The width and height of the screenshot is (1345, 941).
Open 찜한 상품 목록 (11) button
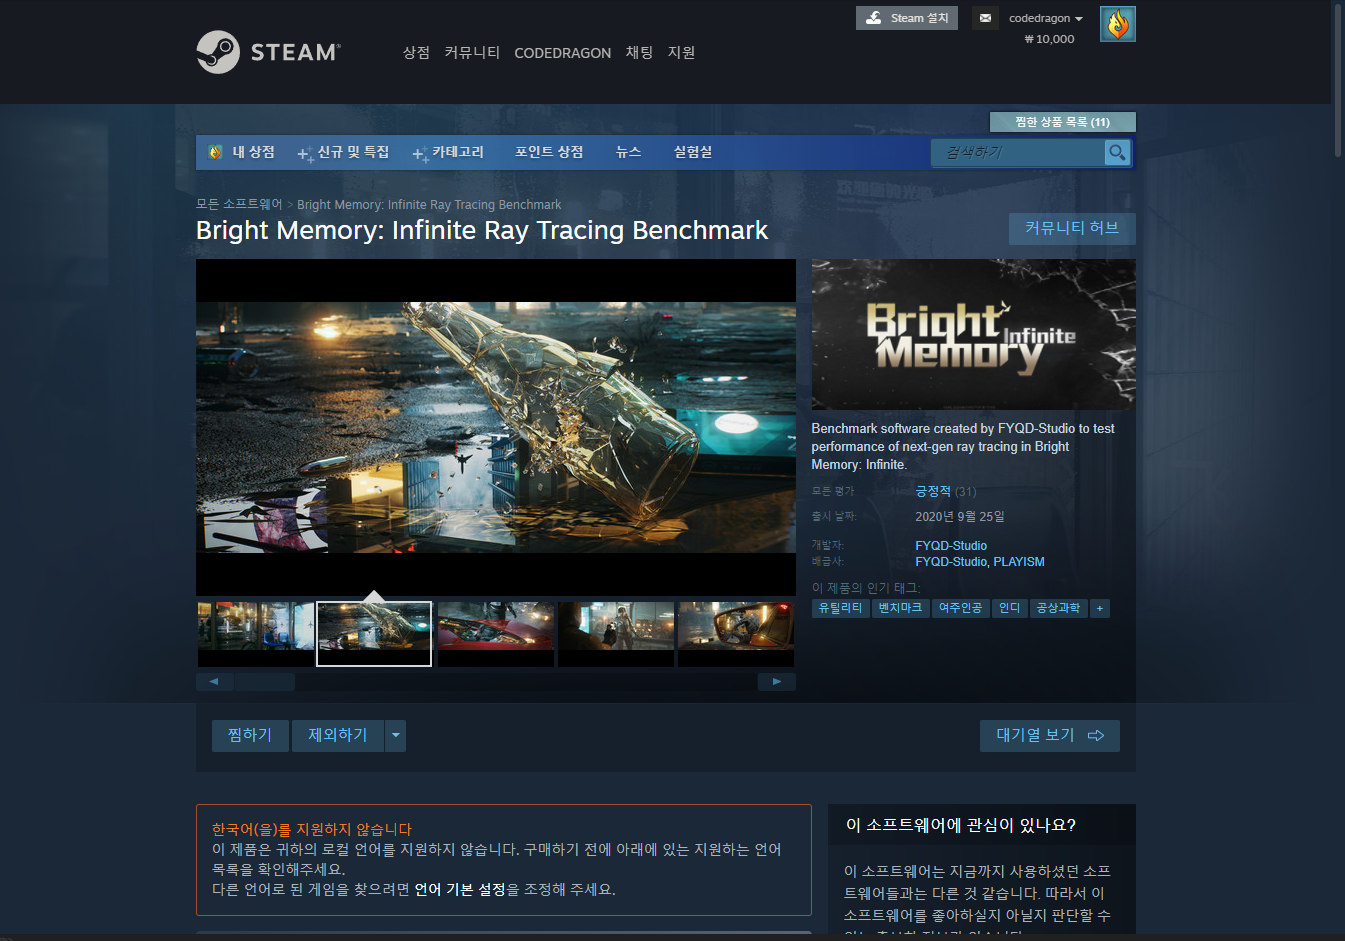click(x=1063, y=122)
